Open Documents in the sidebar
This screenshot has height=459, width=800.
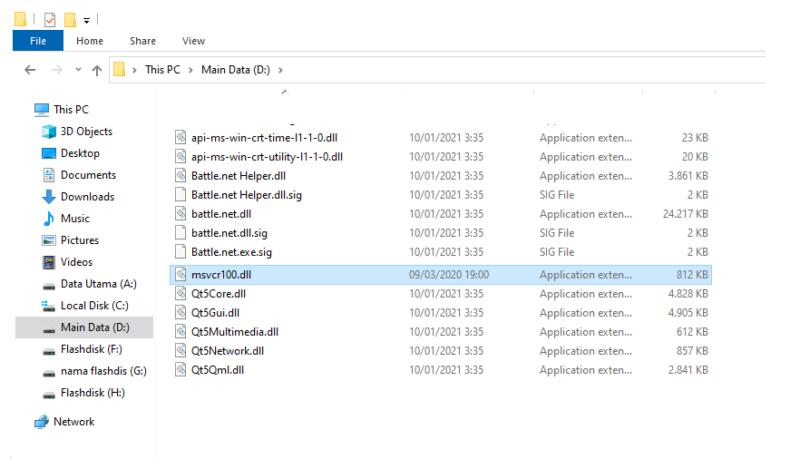pos(88,175)
